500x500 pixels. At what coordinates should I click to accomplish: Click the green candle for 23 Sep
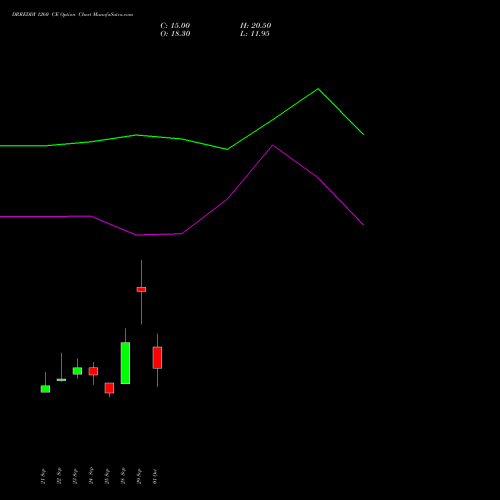coord(77,371)
